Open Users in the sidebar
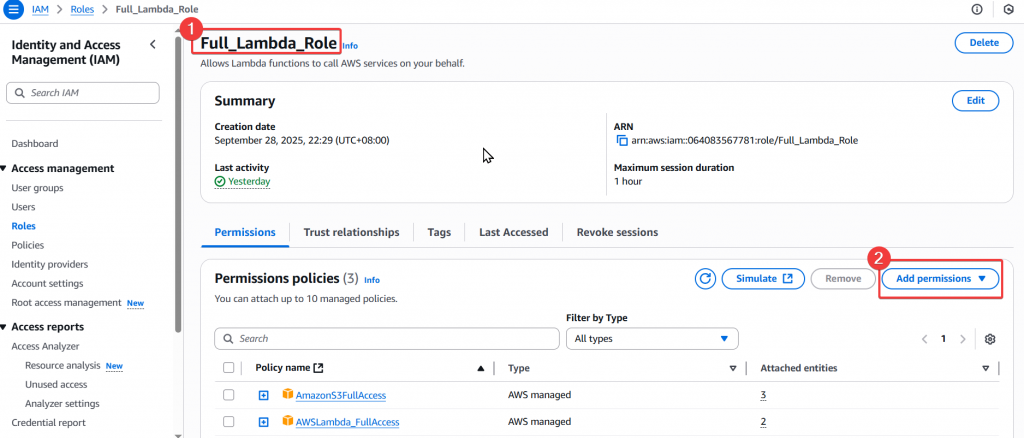 click(24, 207)
